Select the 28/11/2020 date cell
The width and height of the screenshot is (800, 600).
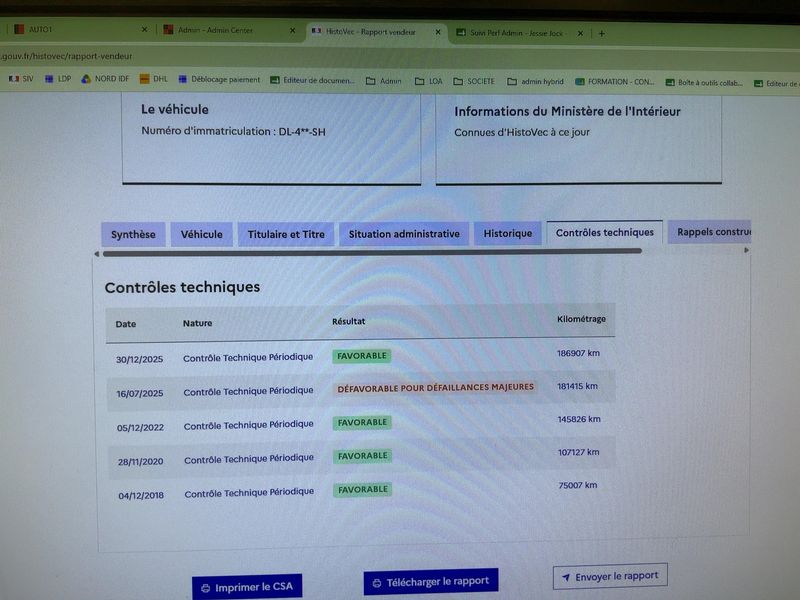(x=140, y=462)
